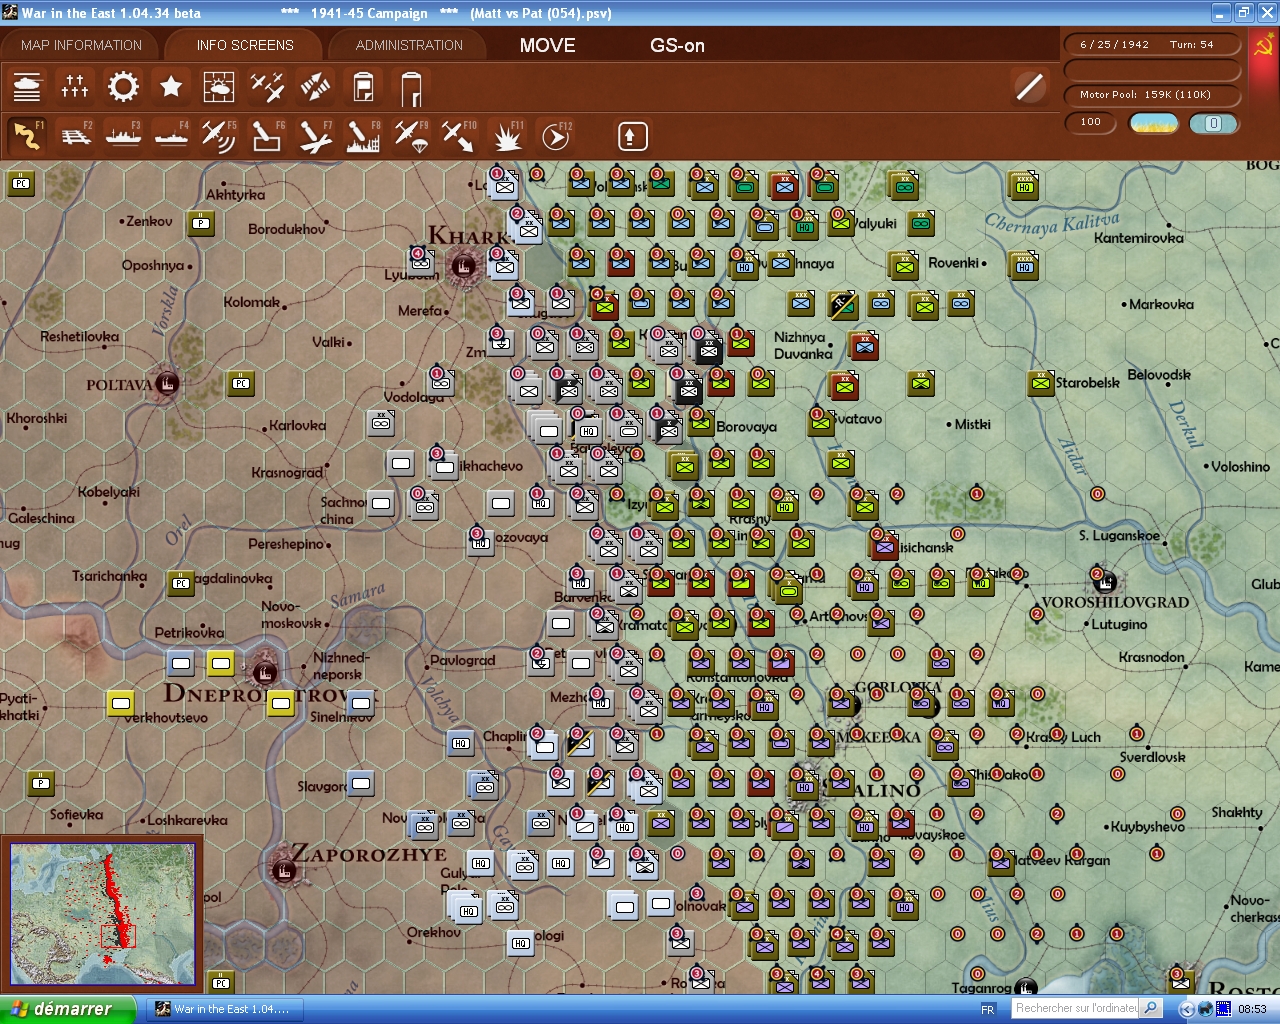The image size is (1280, 1024).
Task: Click the End Turn arrow icon (F12)
Action: (555, 136)
